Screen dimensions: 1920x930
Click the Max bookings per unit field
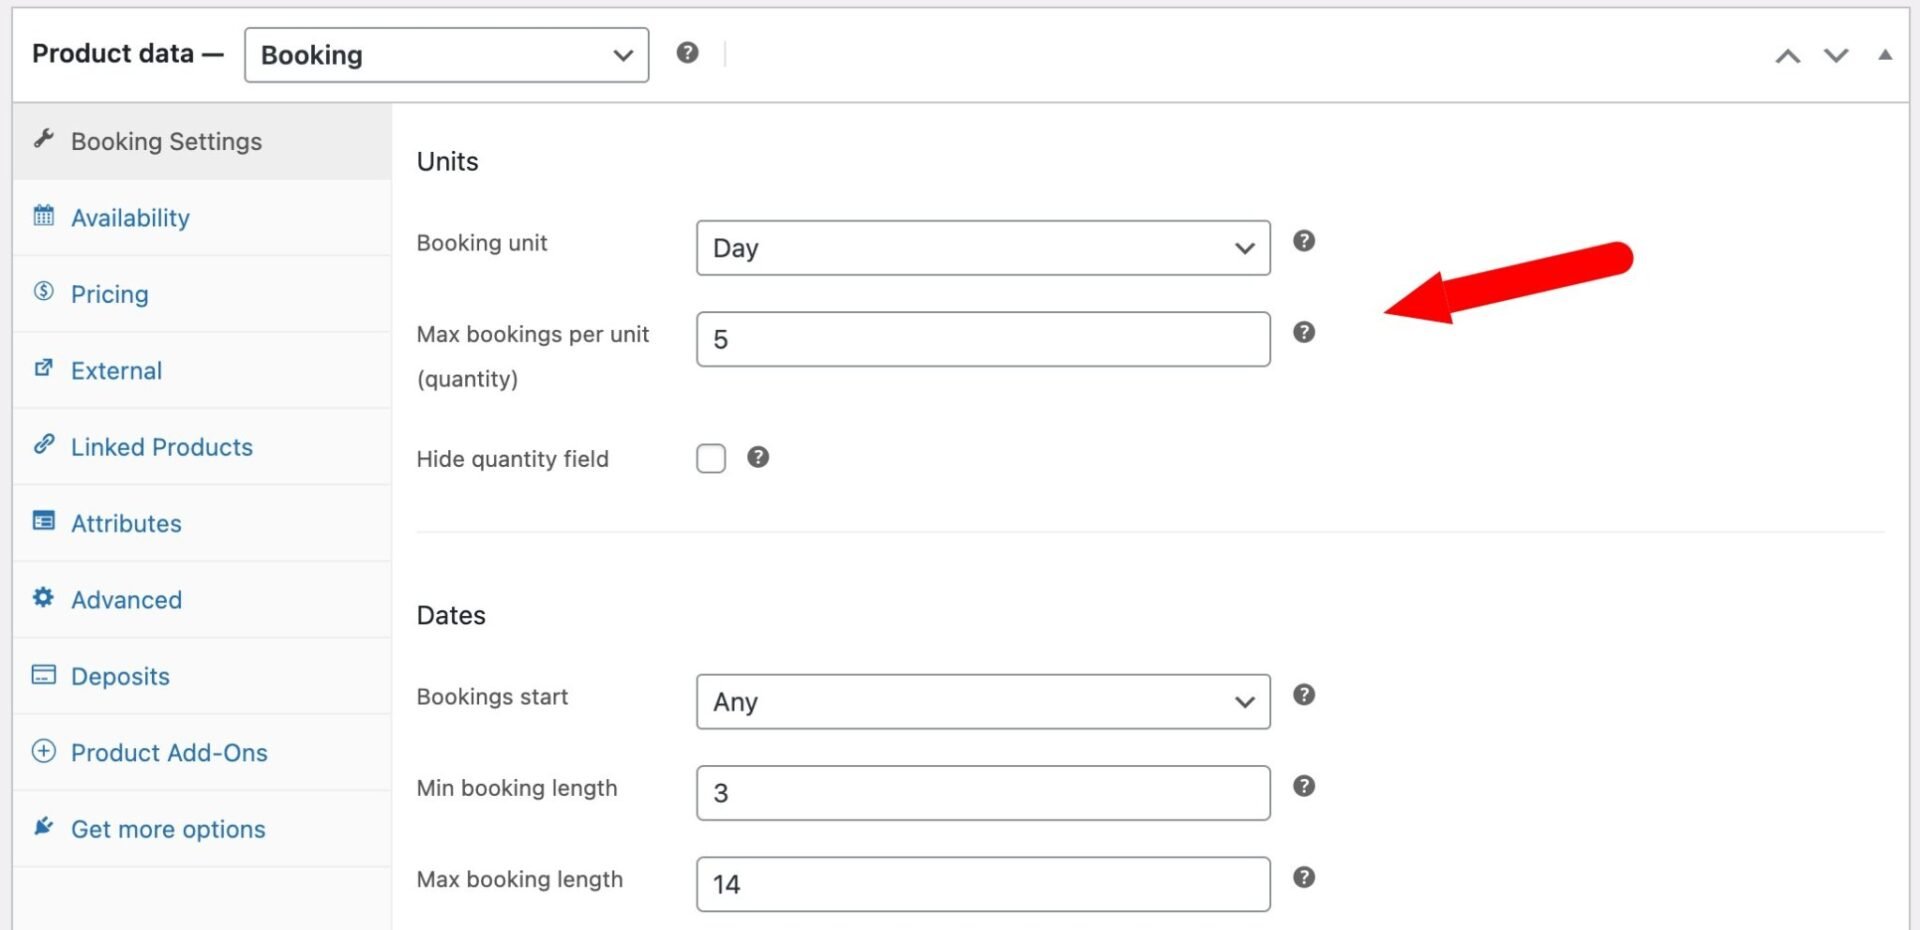[982, 340]
